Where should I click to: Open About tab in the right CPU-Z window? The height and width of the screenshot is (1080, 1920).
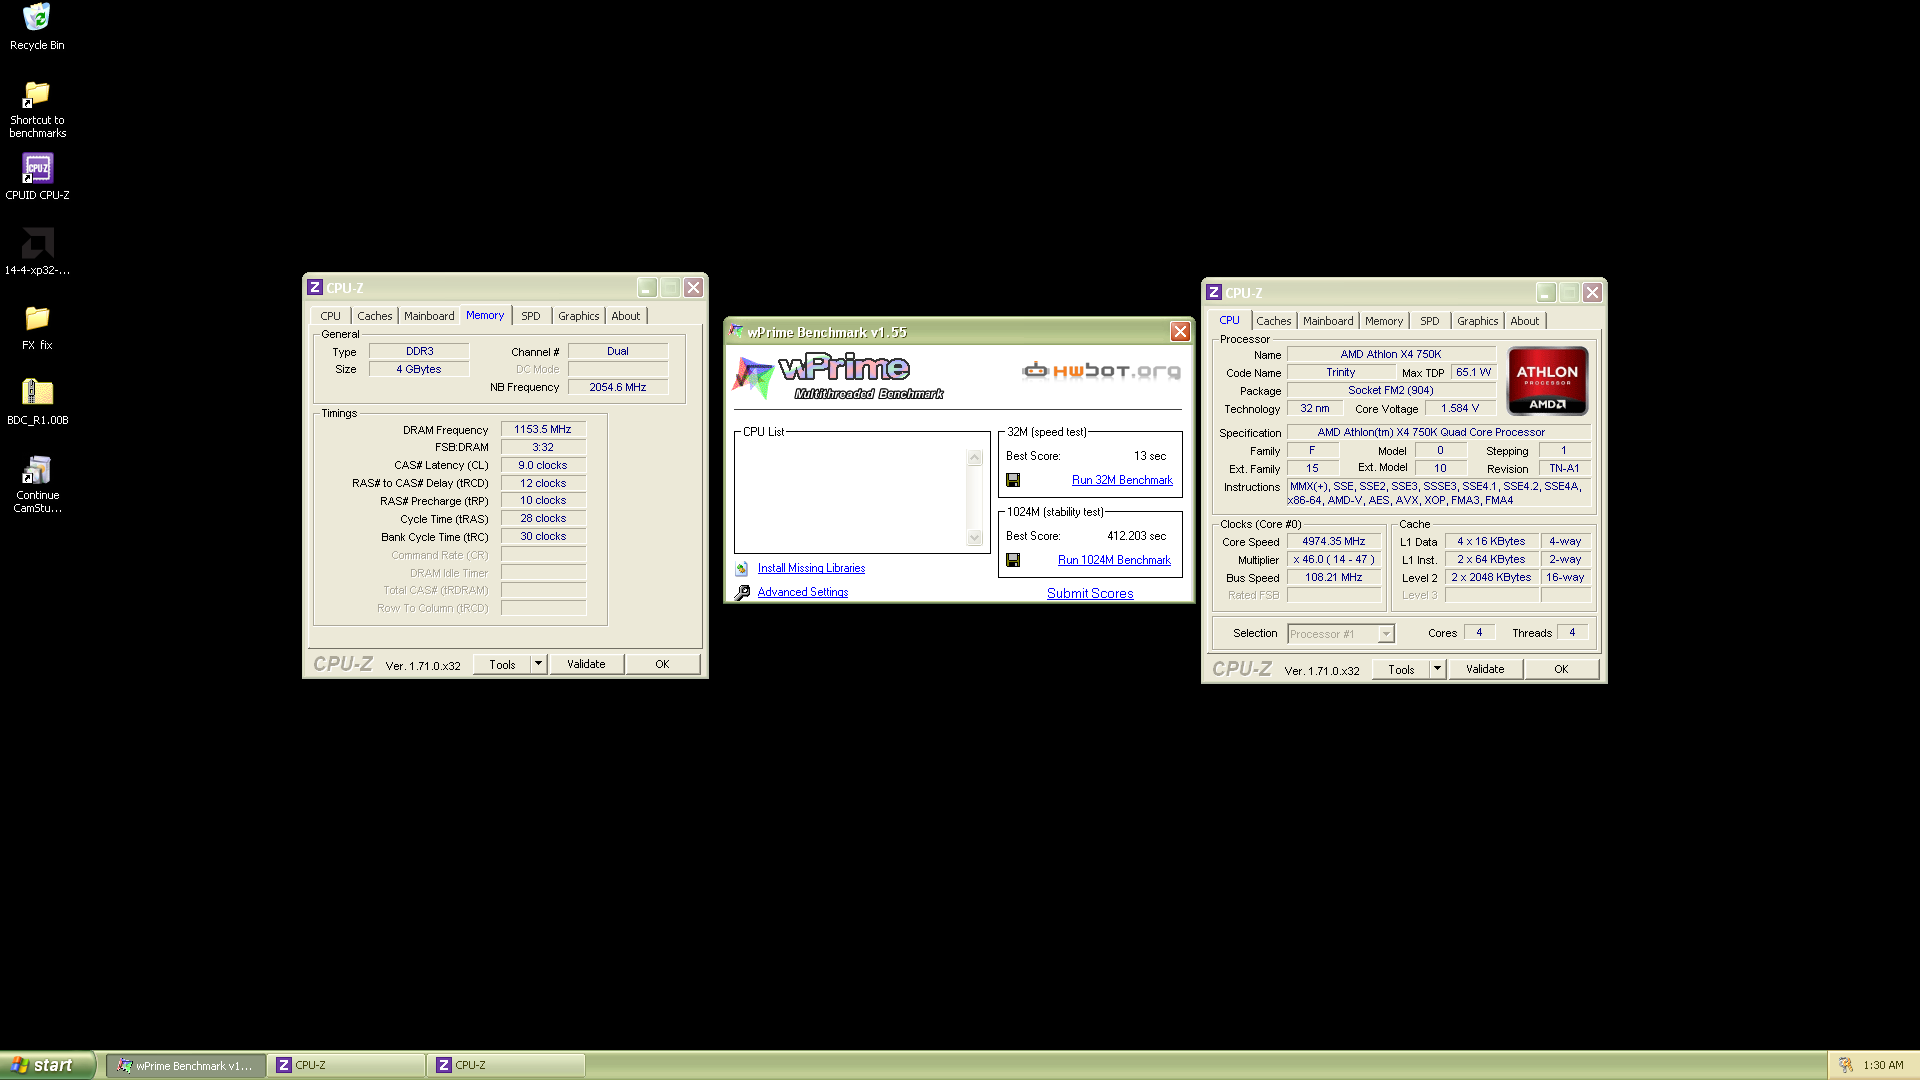pos(1525,321)
